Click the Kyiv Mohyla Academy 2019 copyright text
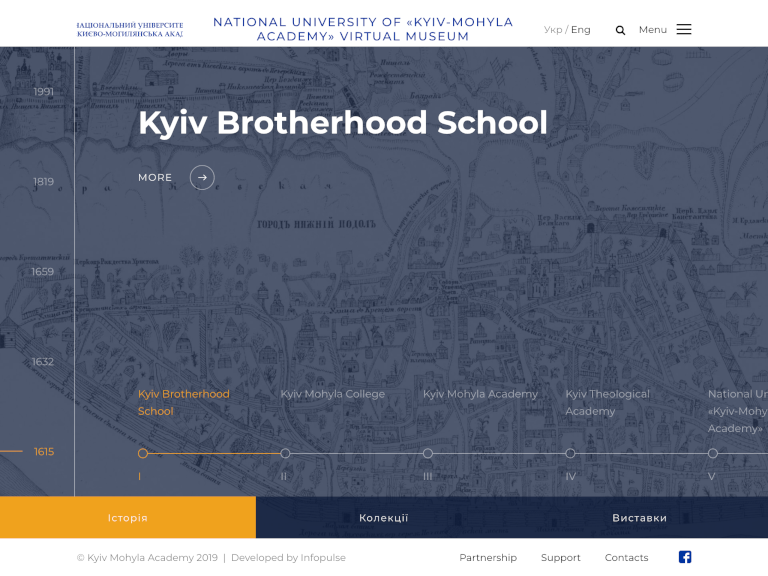 pyautogui.click(x=147, y=557)
